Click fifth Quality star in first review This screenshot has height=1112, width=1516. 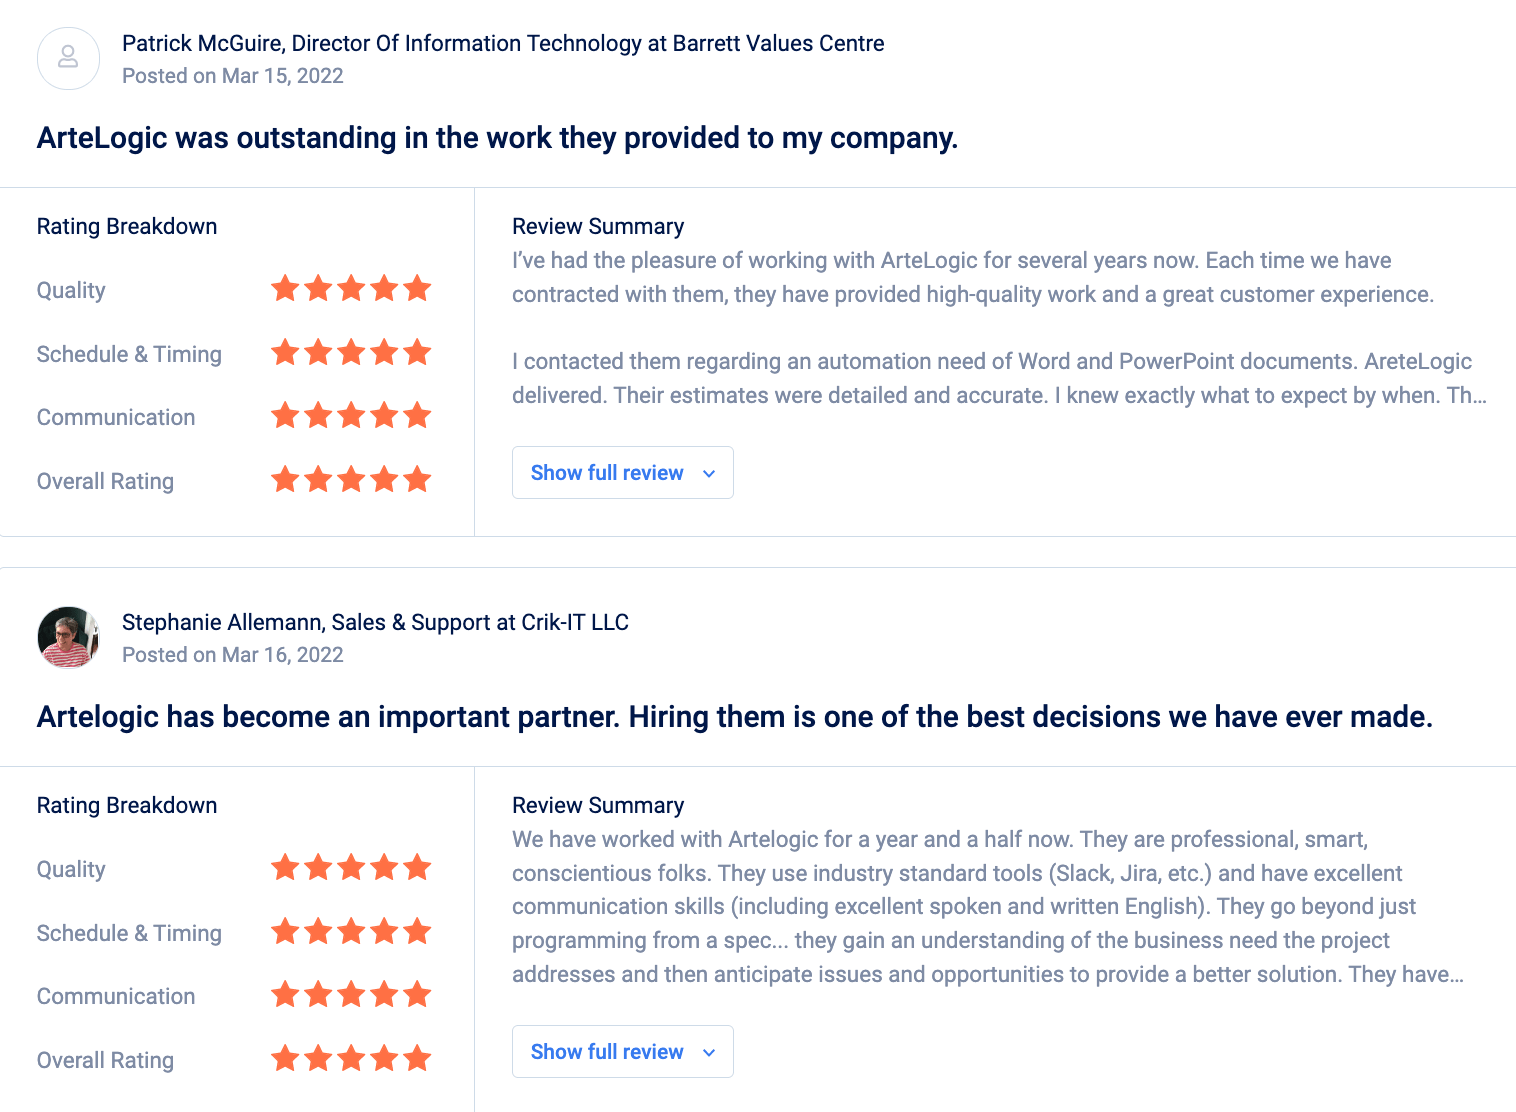tap(417, 289)
